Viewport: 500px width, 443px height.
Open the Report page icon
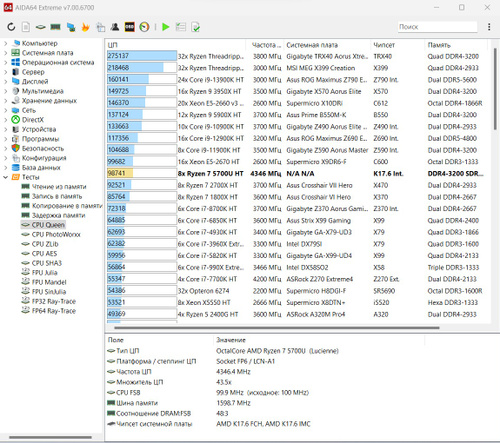pos(26,27)
